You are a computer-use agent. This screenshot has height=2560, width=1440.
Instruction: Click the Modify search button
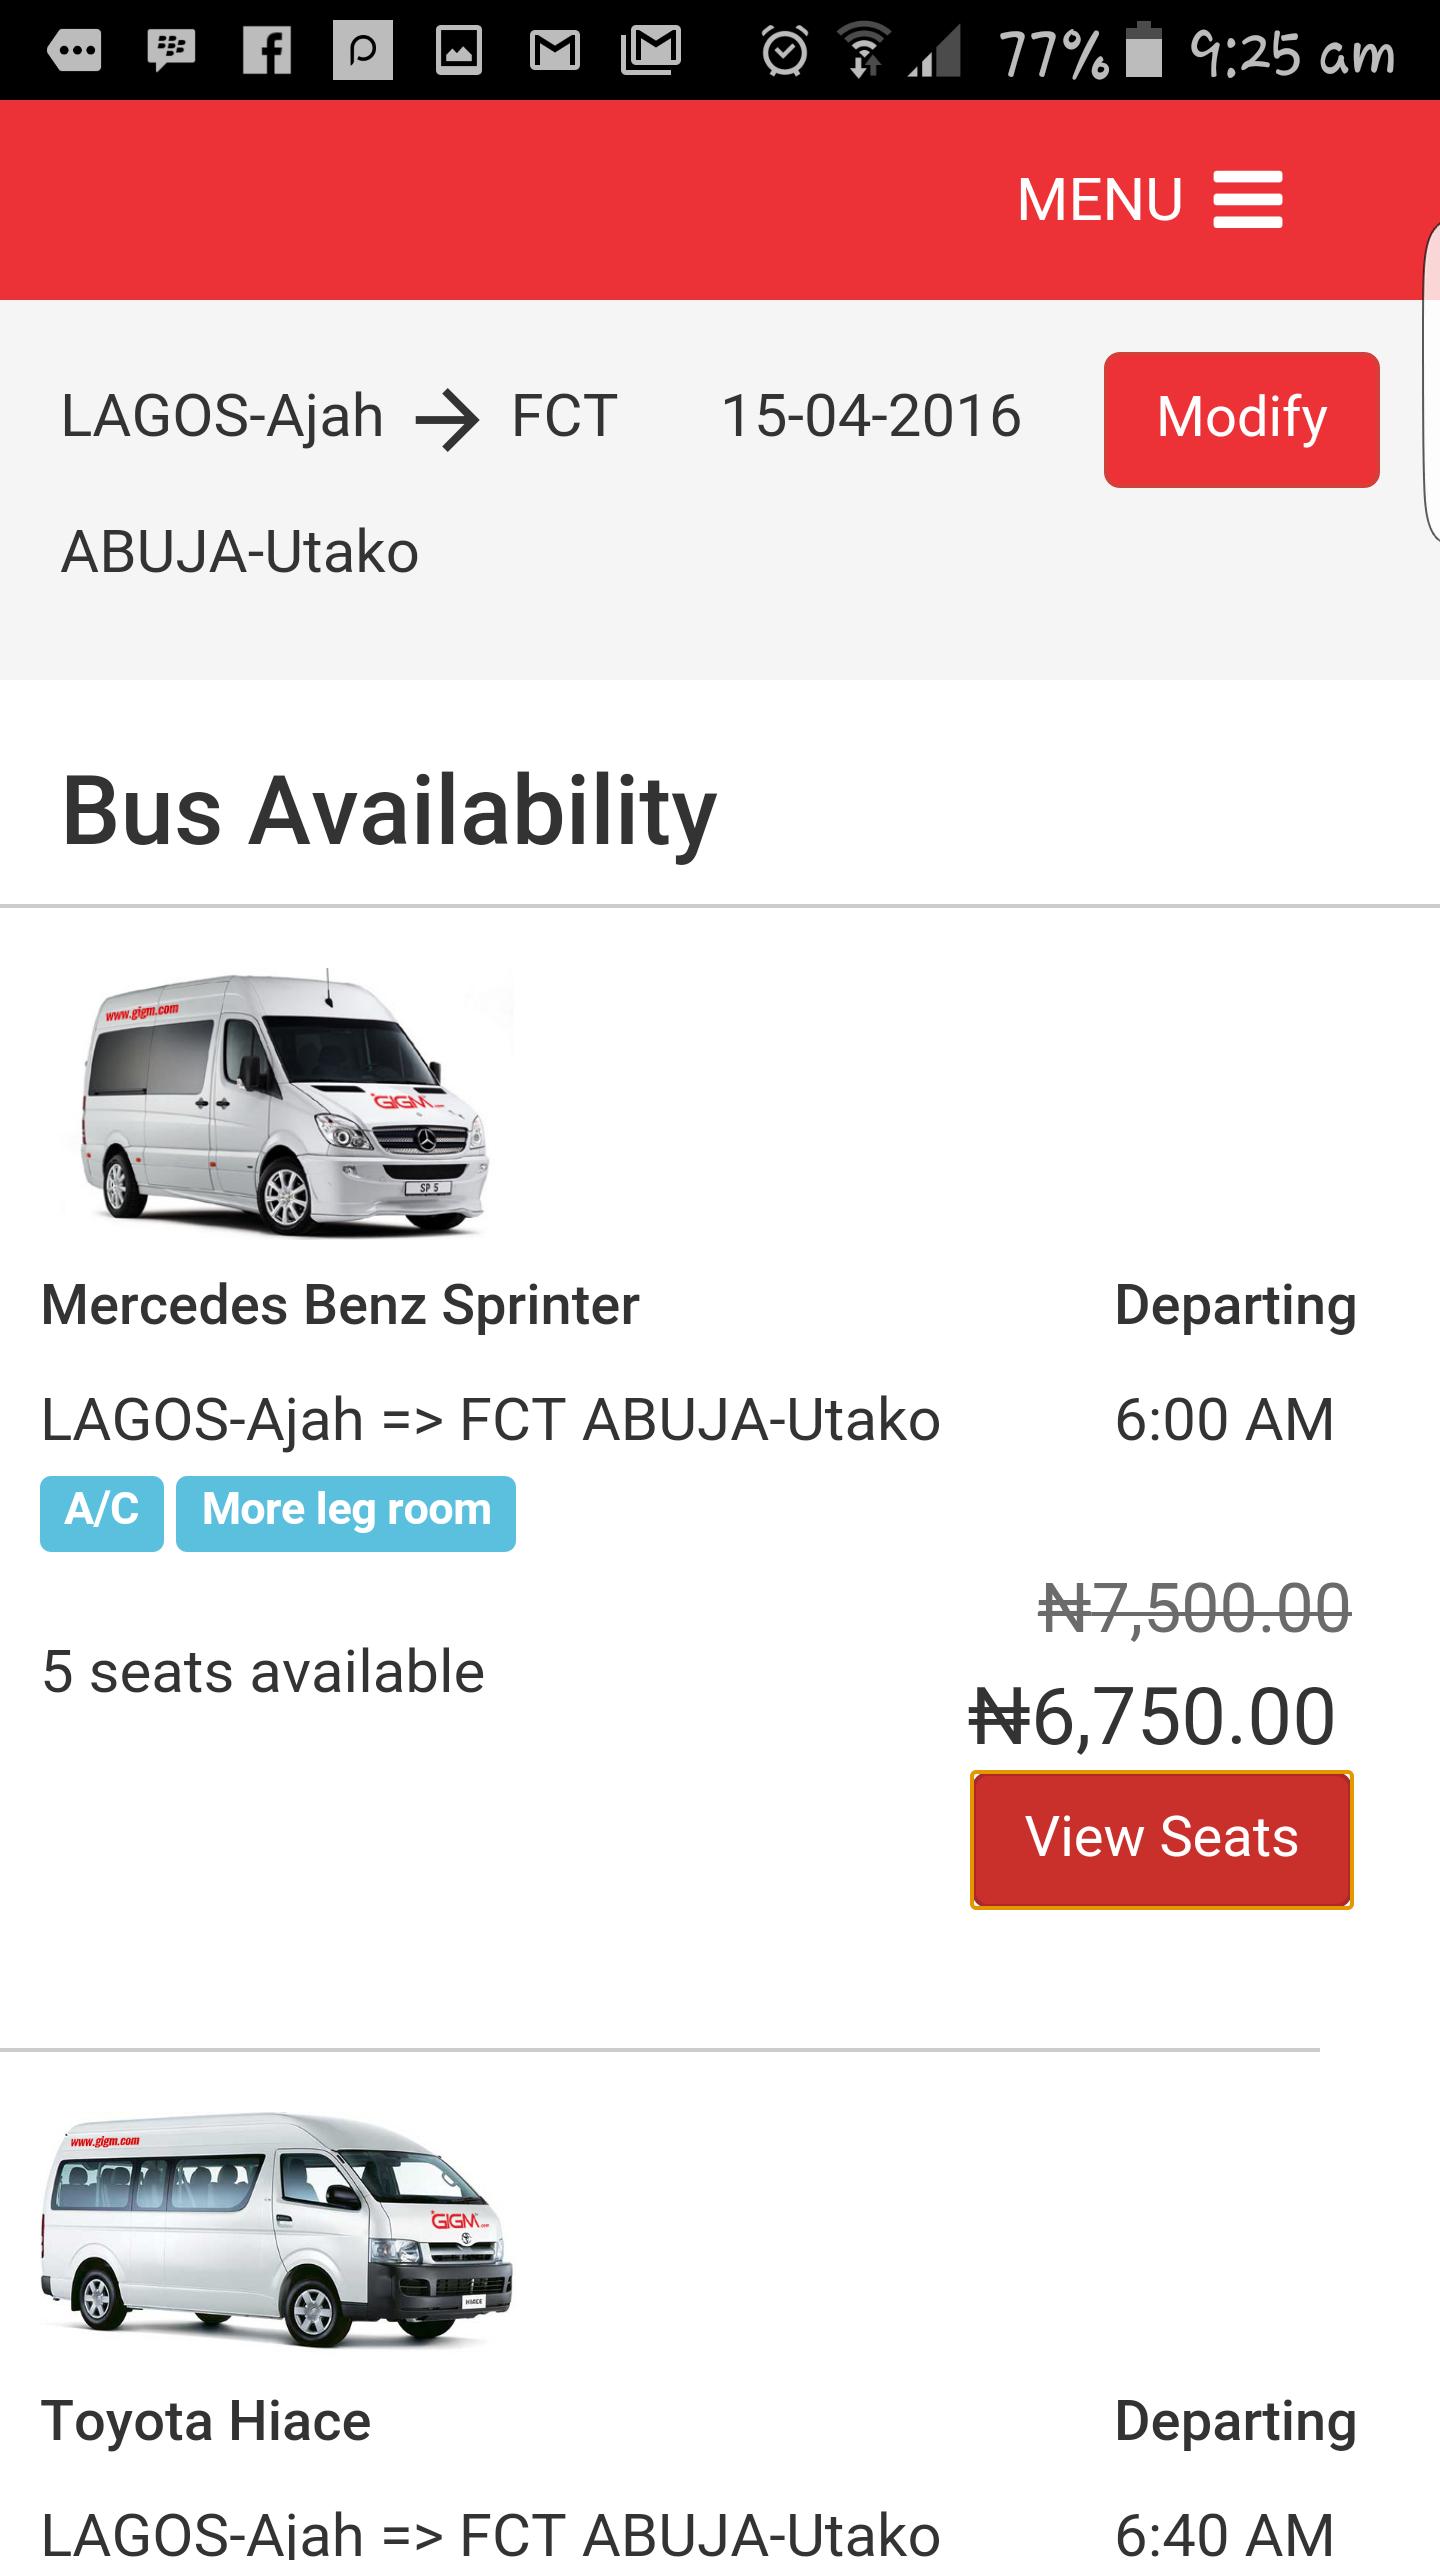[1241, 420]
